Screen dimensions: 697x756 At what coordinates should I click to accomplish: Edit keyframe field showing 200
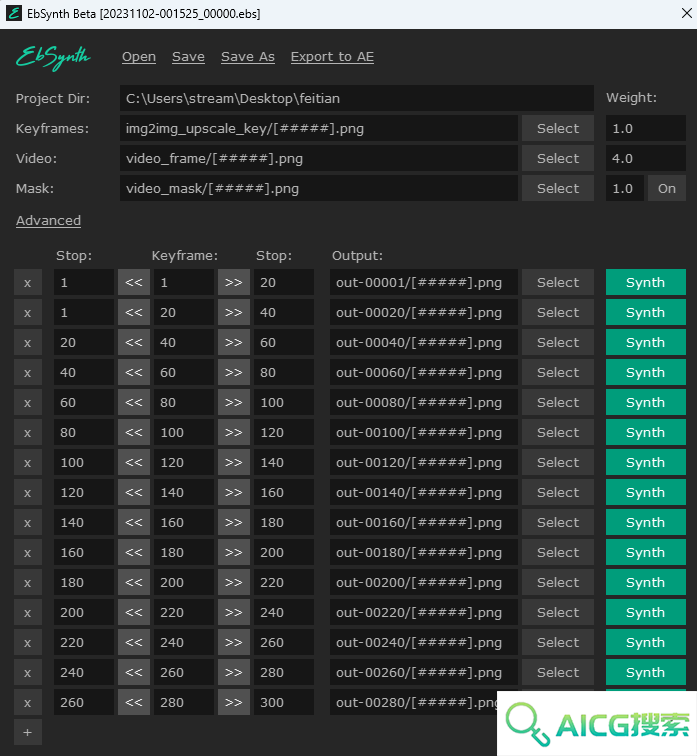[184, 582]
